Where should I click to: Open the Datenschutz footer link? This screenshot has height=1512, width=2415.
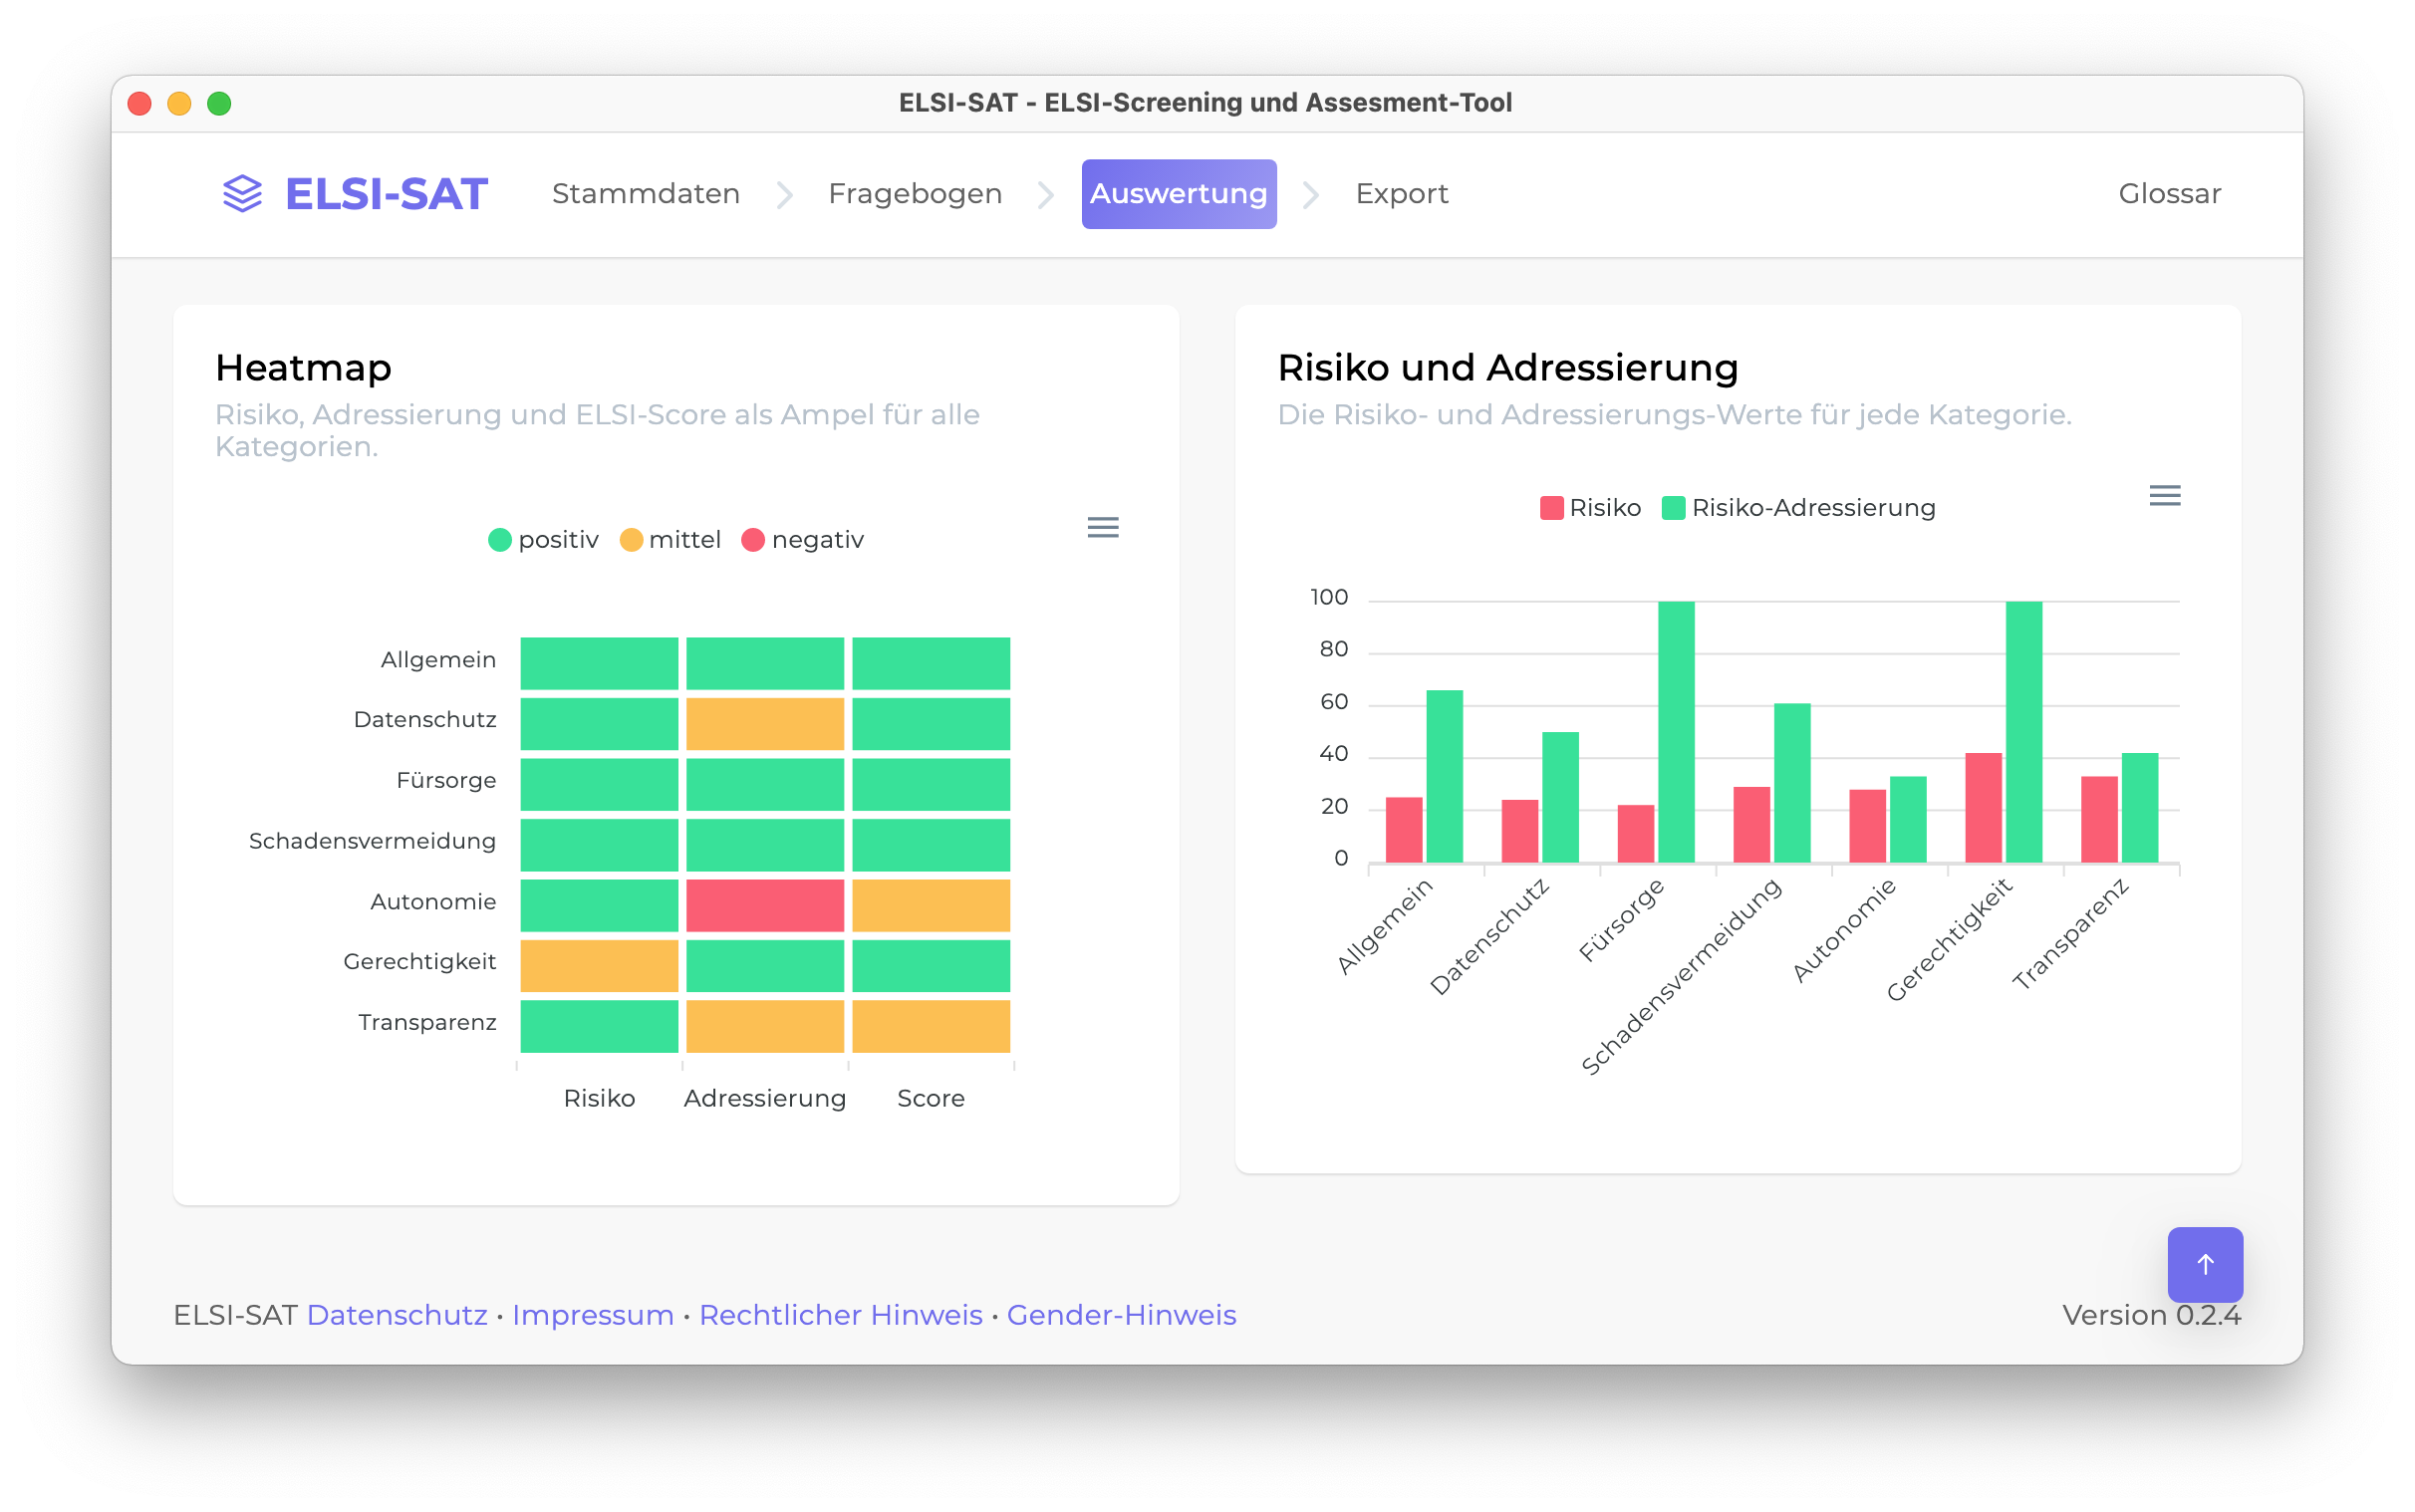tap(397, 1315)
